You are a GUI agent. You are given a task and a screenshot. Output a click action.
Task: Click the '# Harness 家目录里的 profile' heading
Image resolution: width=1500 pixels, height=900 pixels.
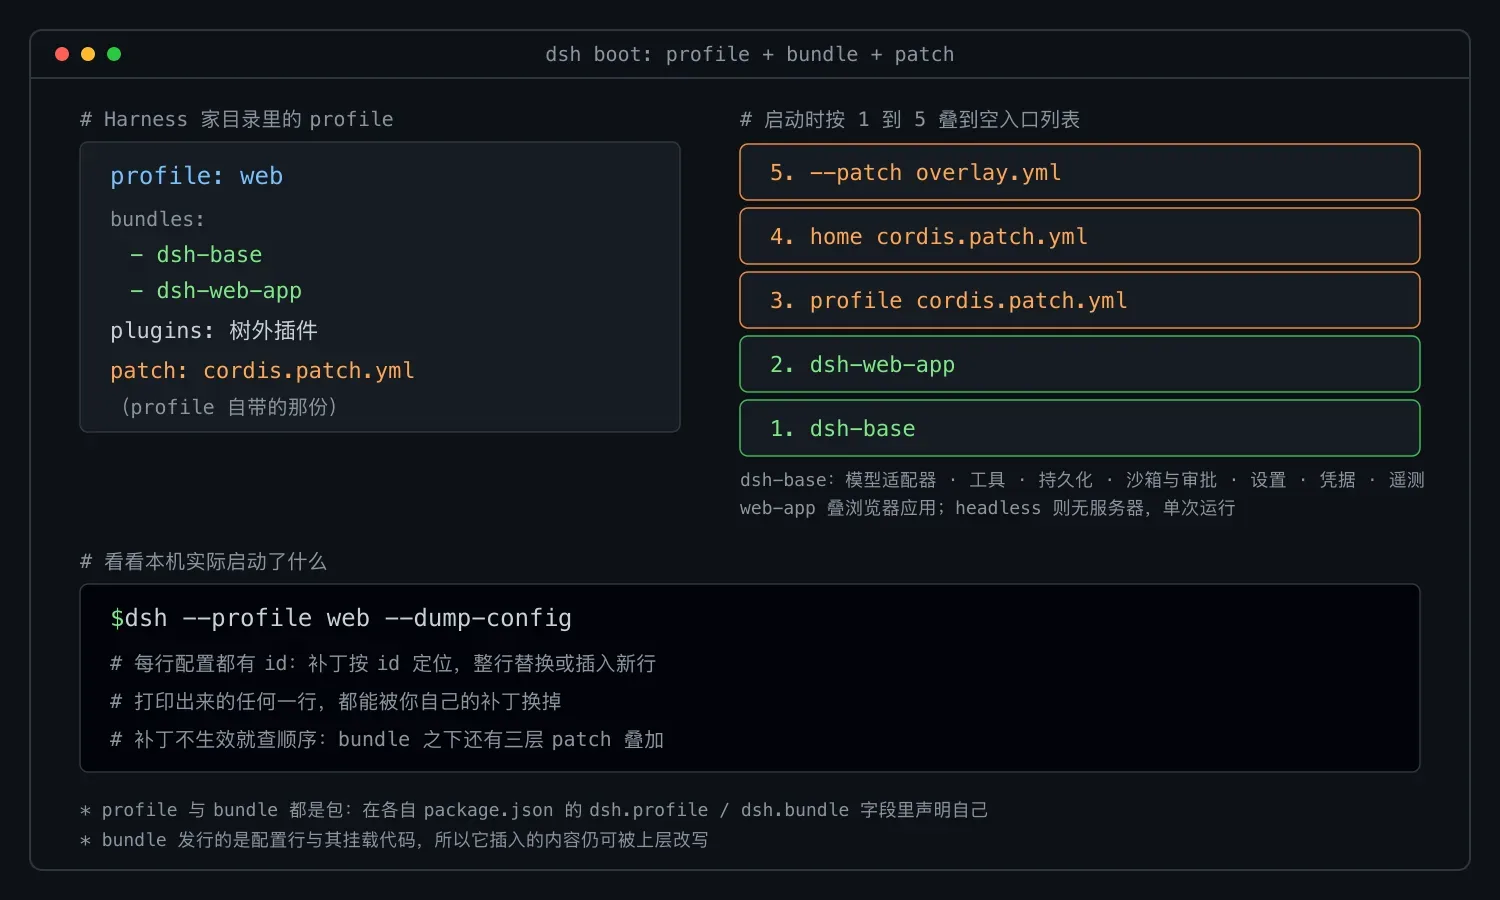click(x=237, y=119)
